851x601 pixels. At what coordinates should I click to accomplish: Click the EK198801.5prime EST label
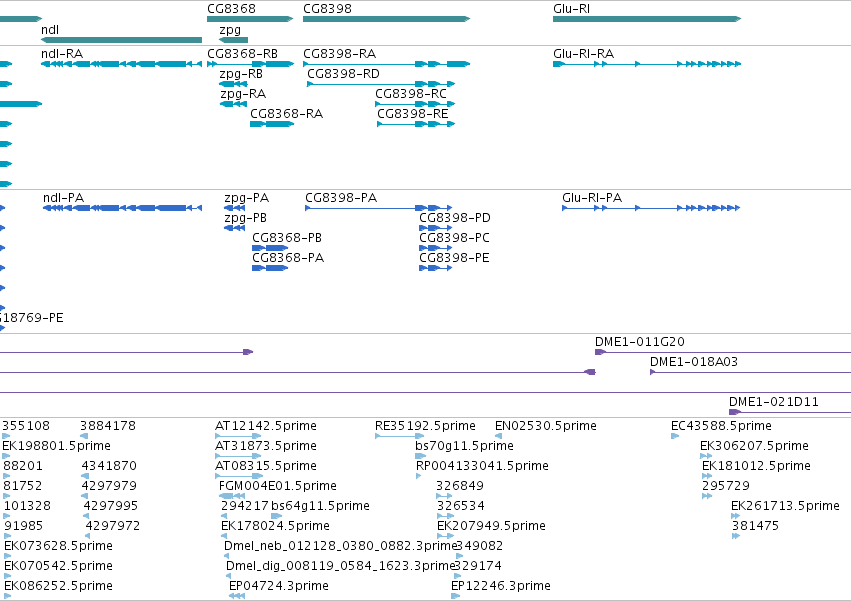[56, 446]
